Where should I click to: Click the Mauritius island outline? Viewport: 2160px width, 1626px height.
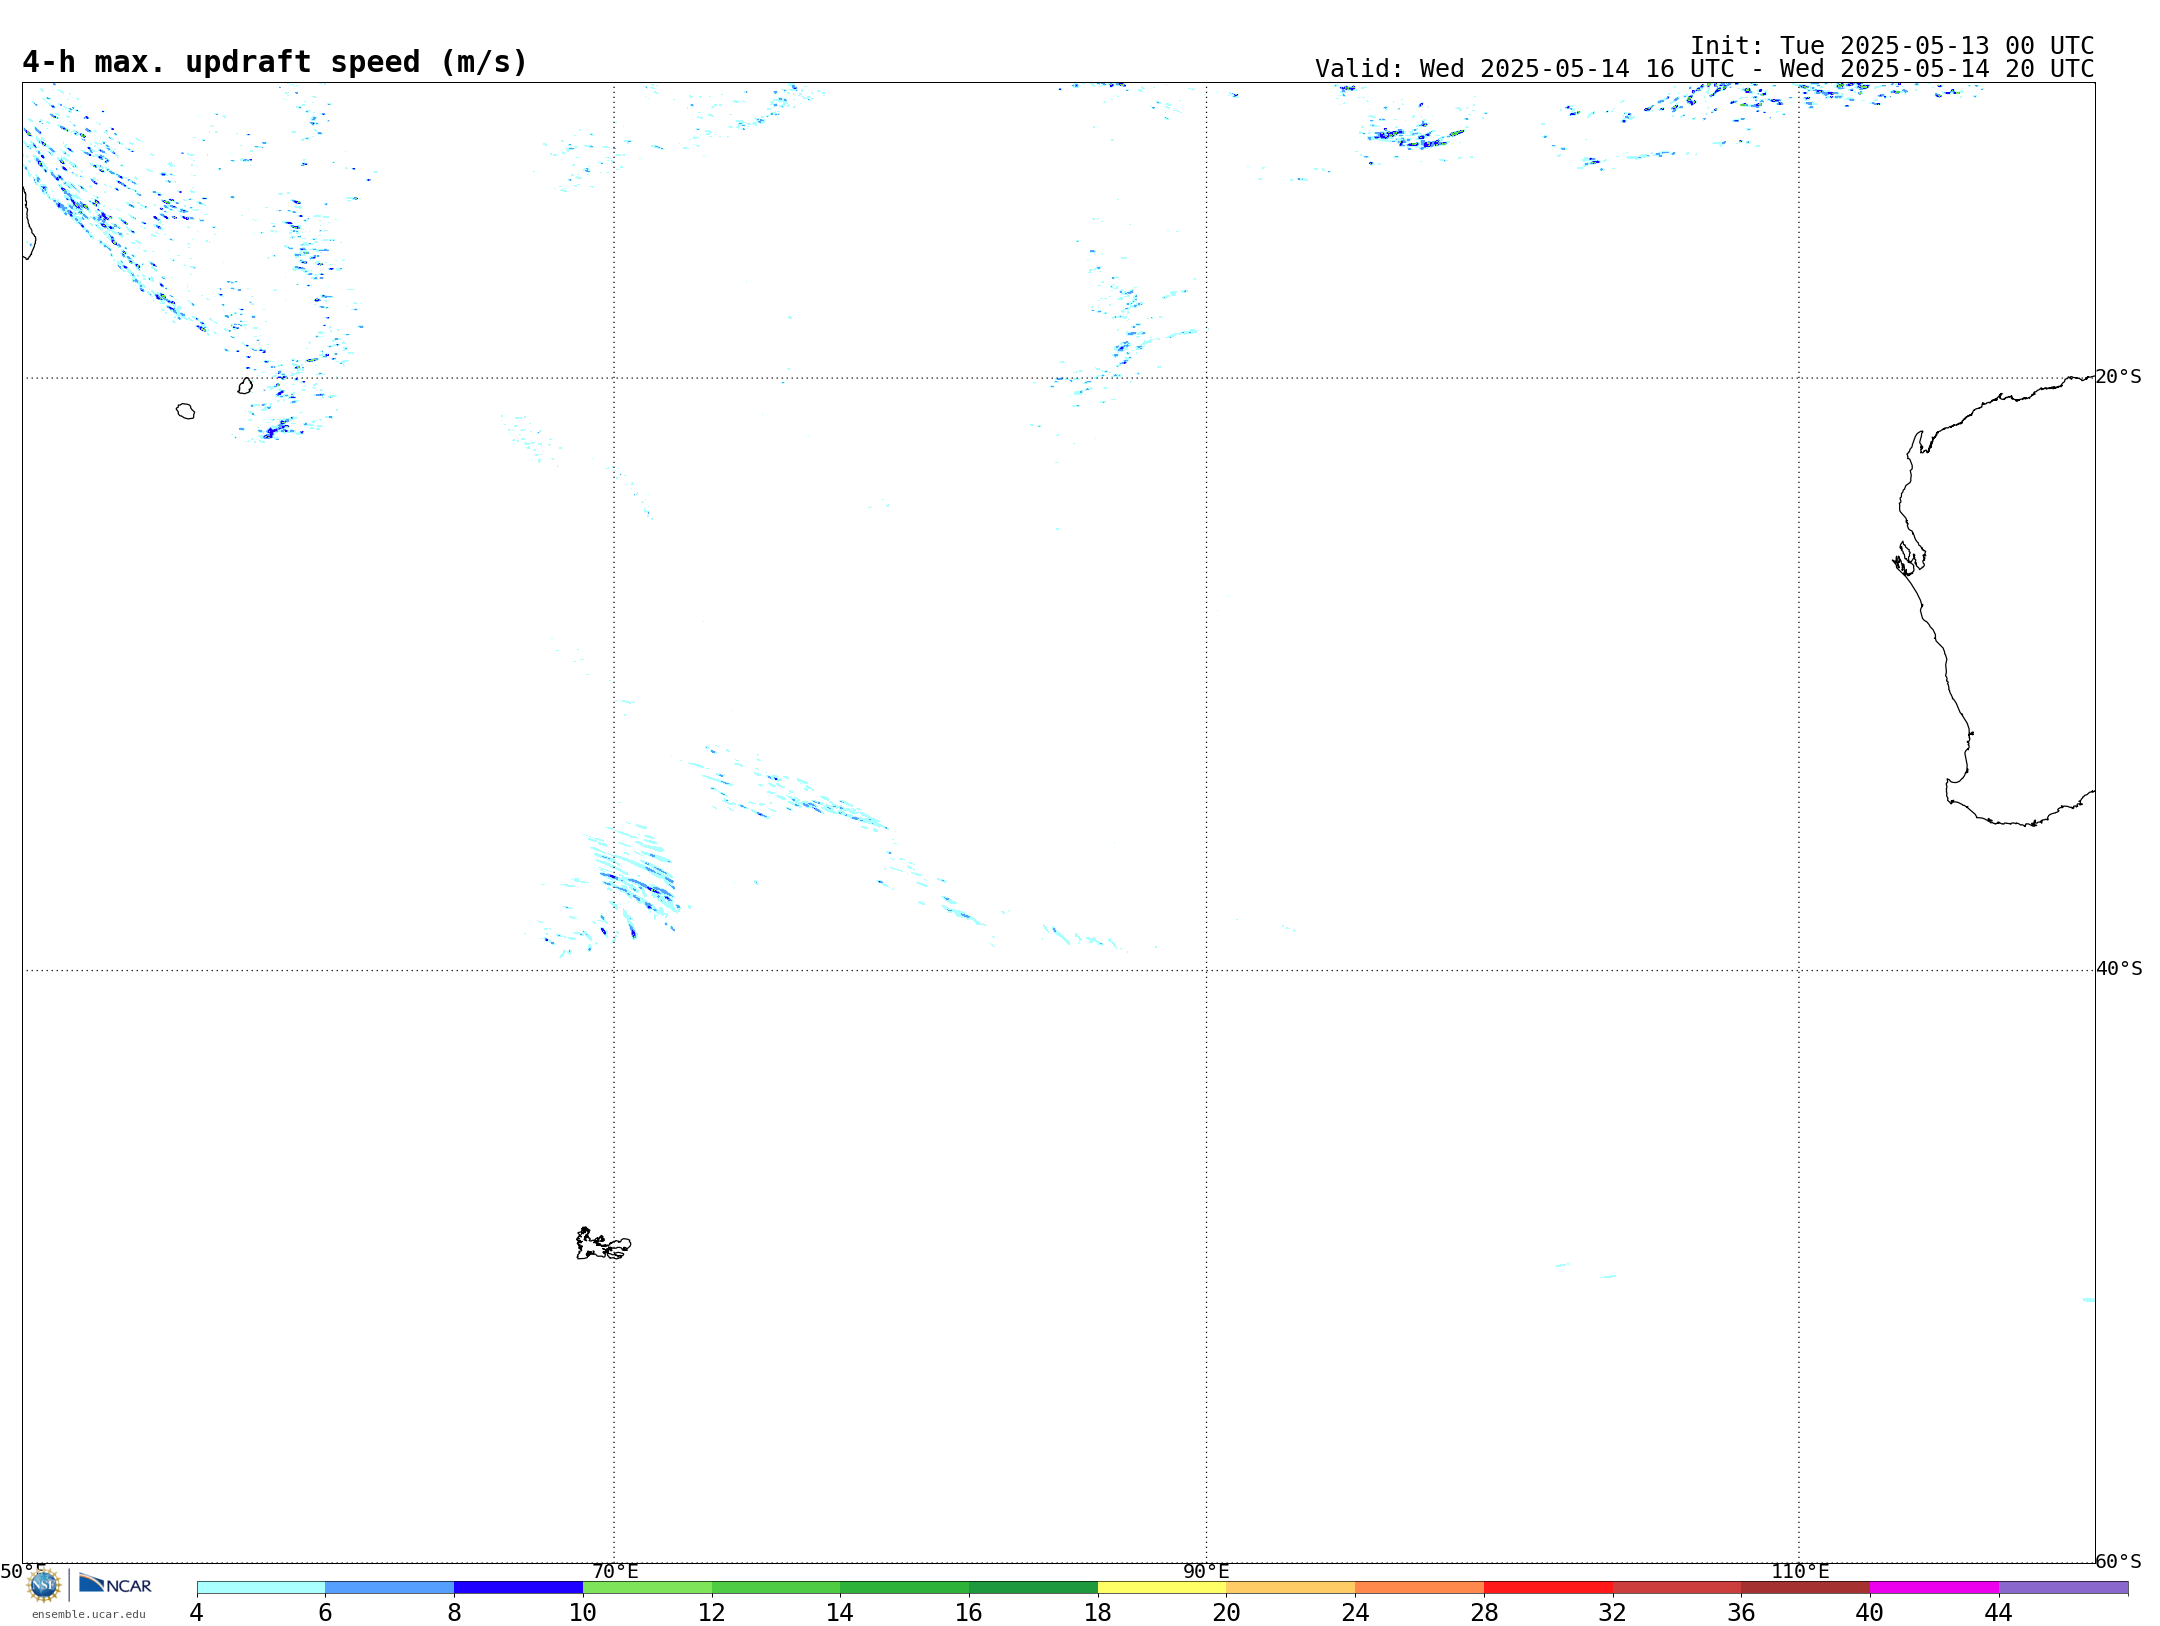[x=245, y=385]
